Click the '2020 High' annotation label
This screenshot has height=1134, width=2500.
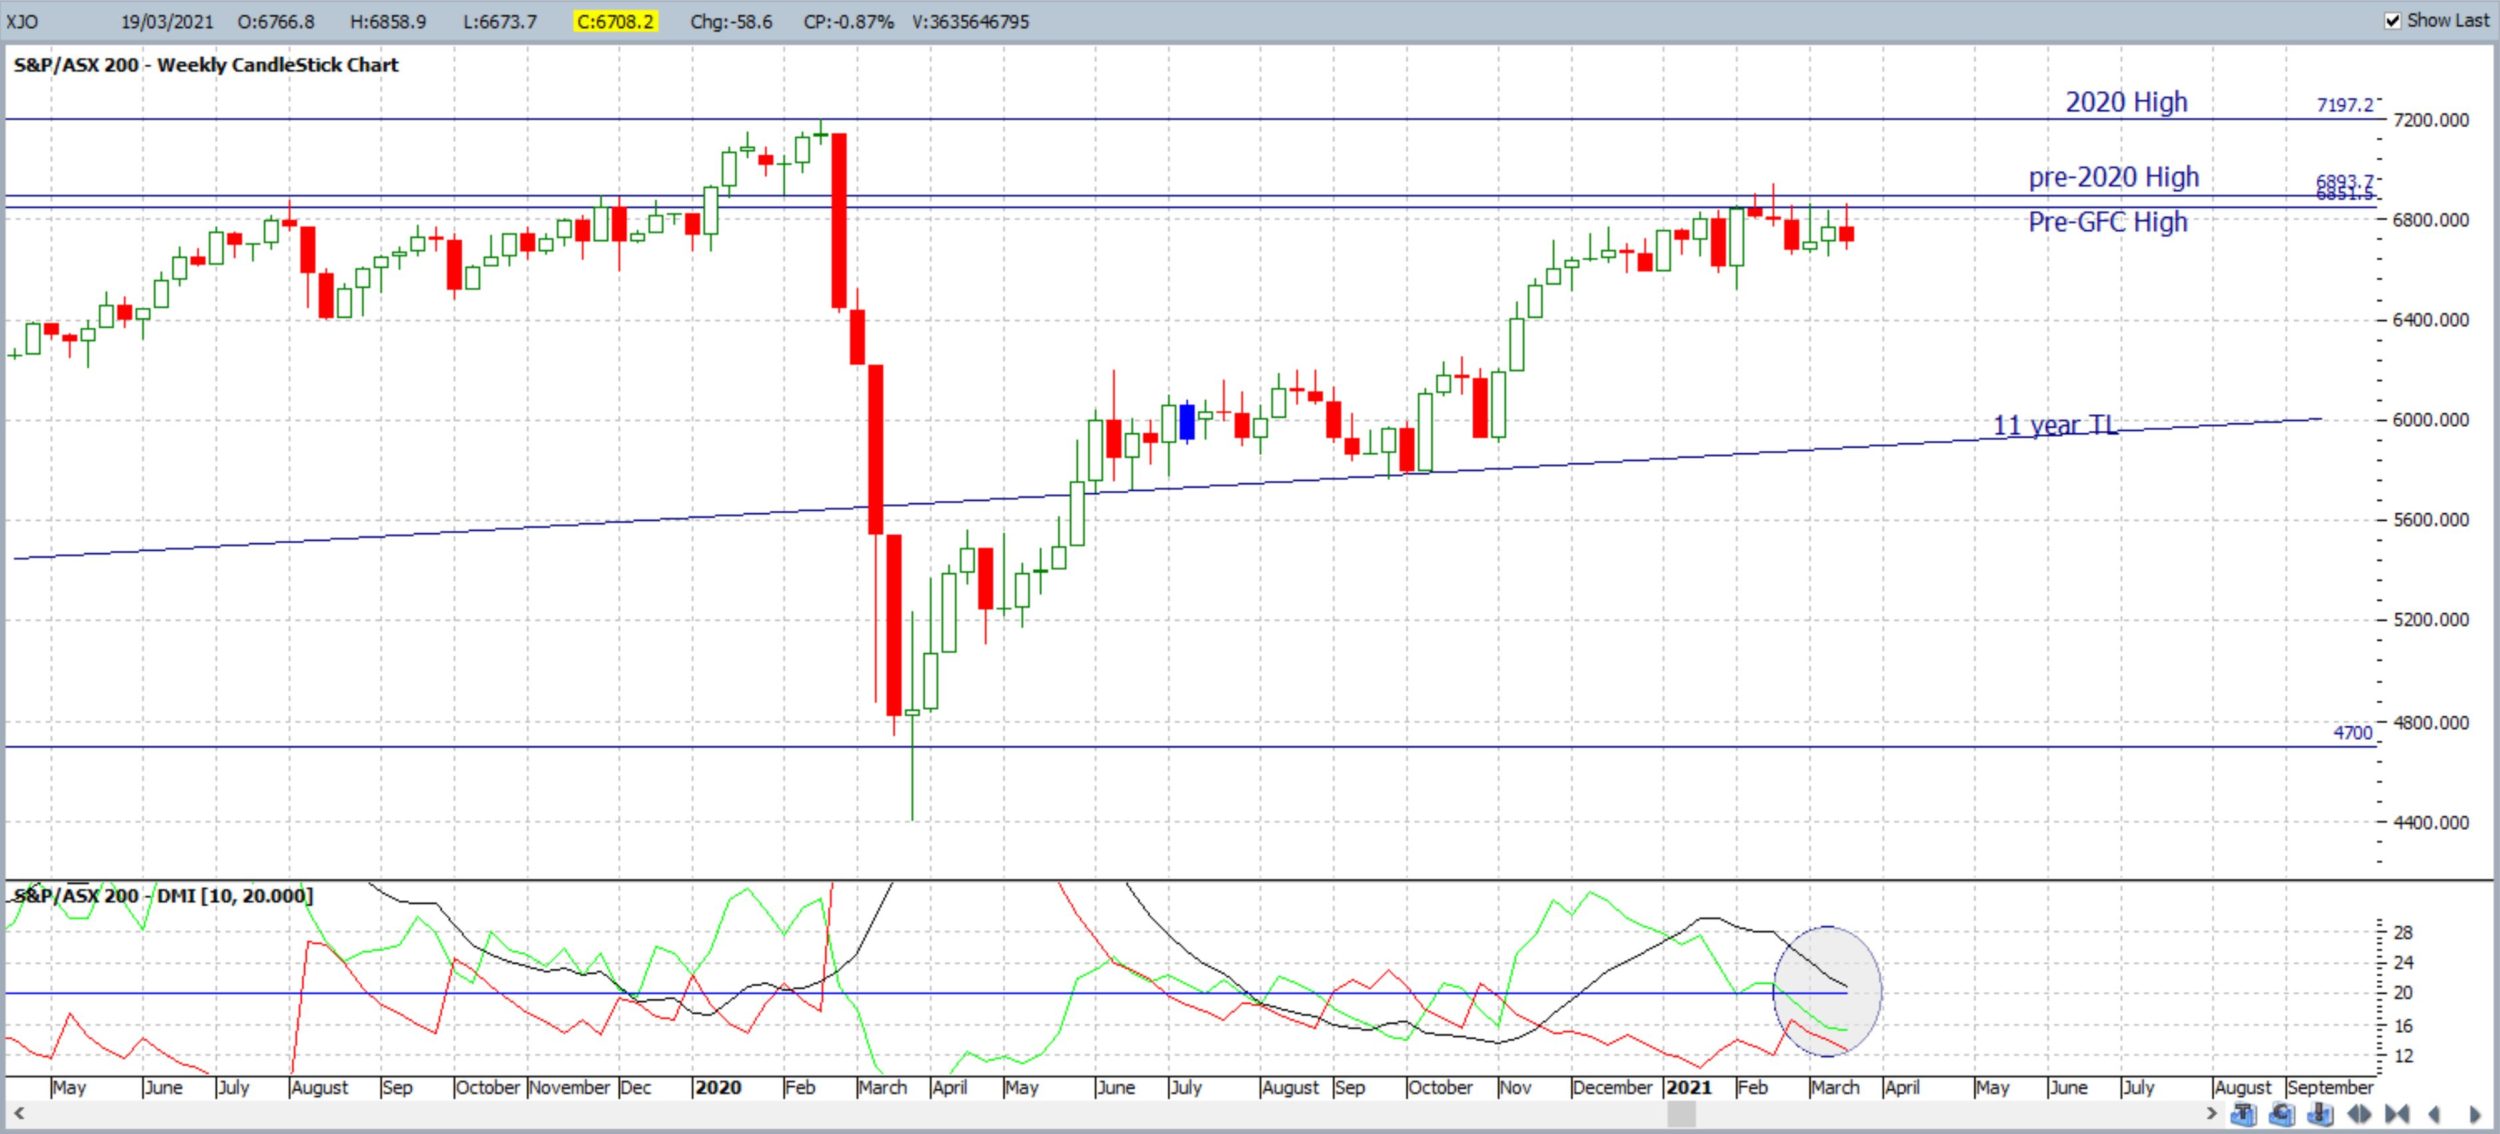[2126, 102]
